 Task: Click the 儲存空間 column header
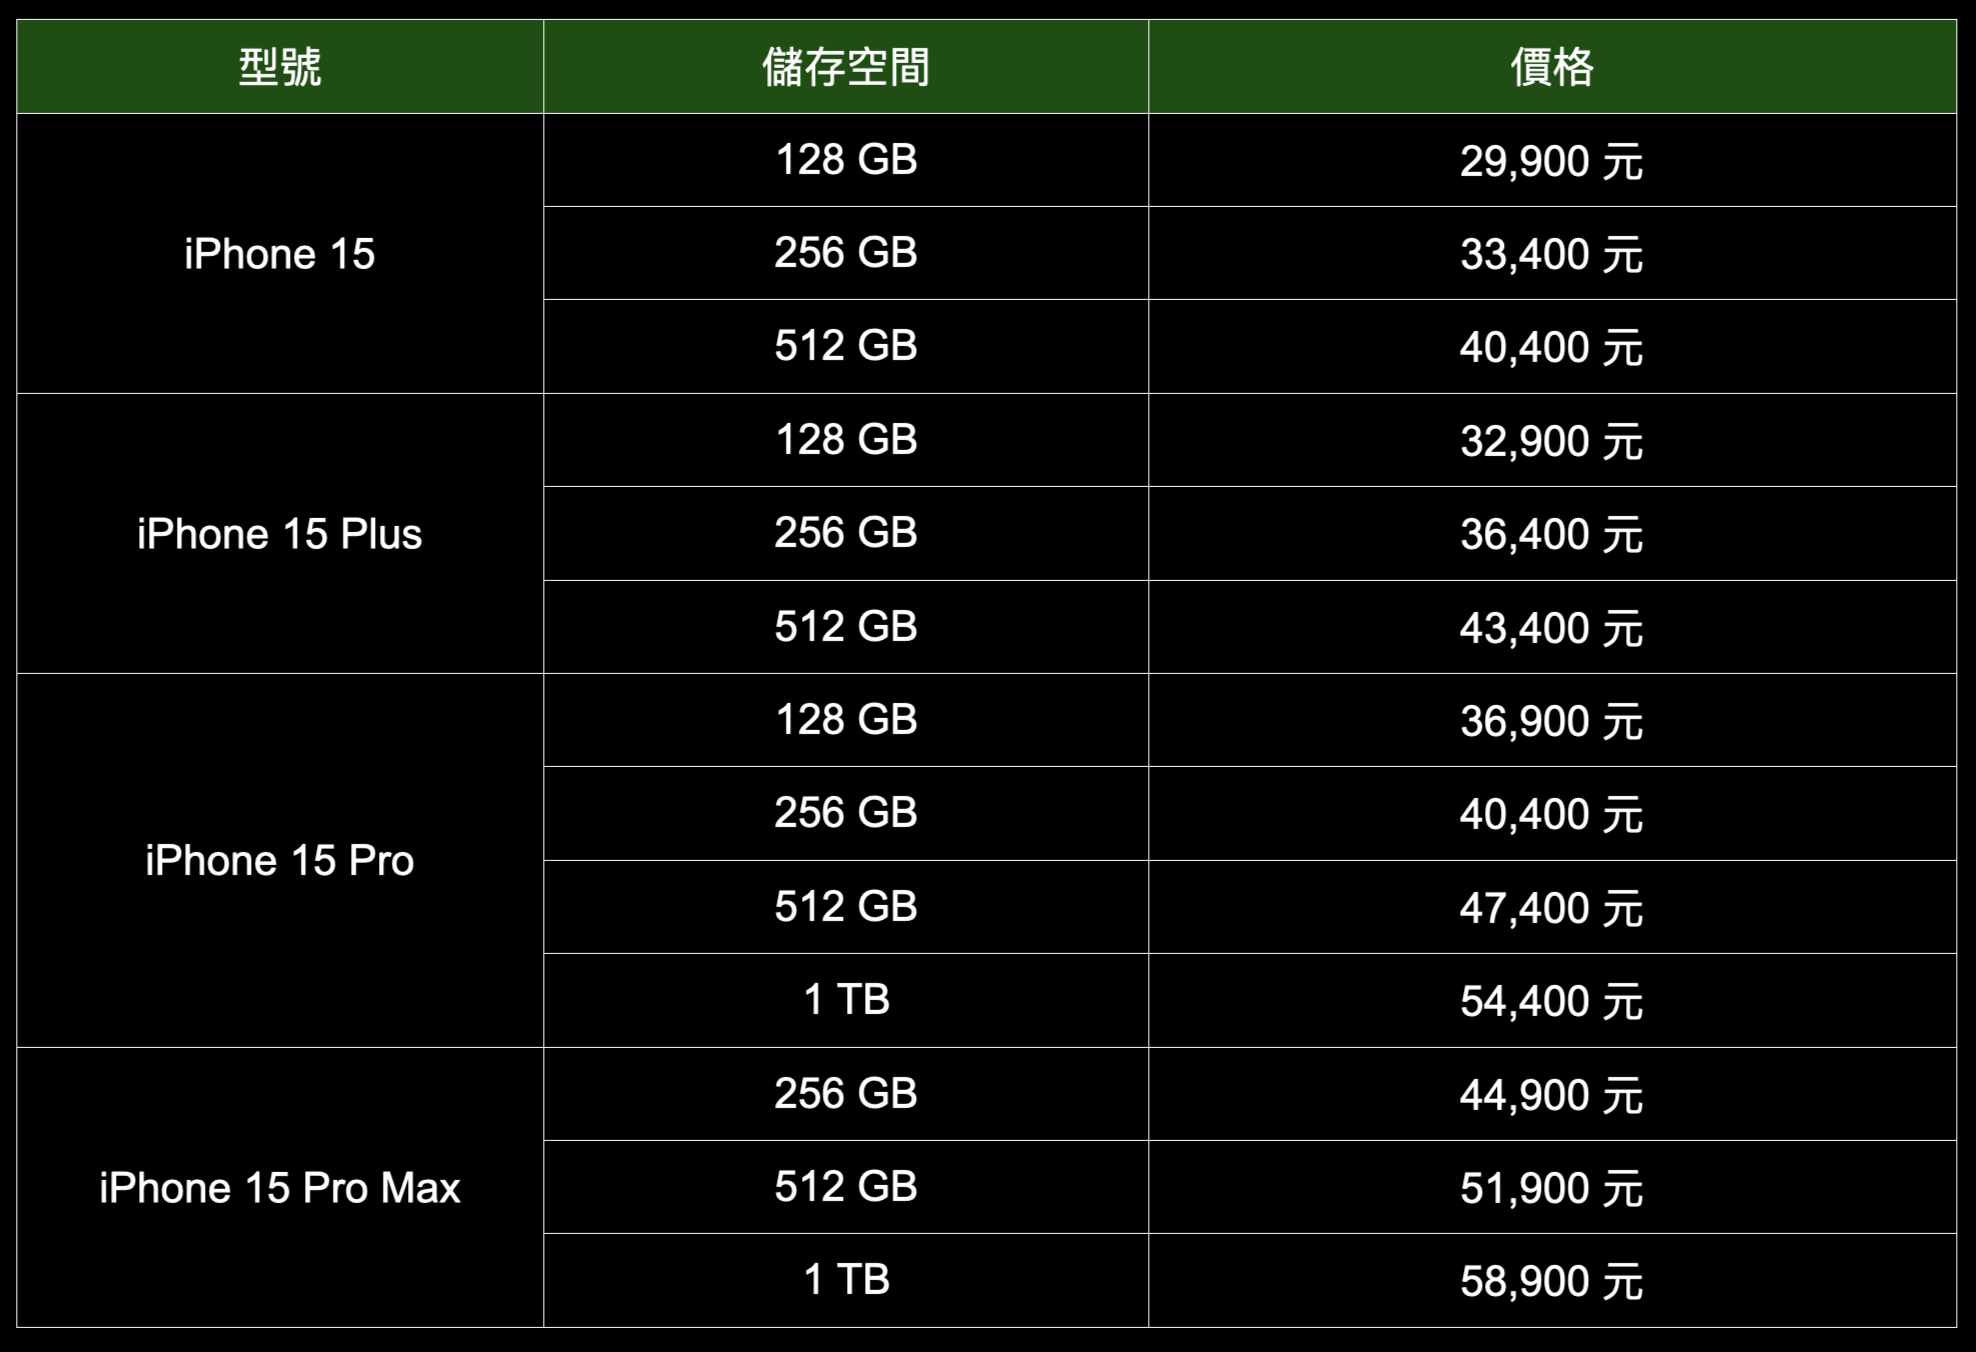pos(846,67)
